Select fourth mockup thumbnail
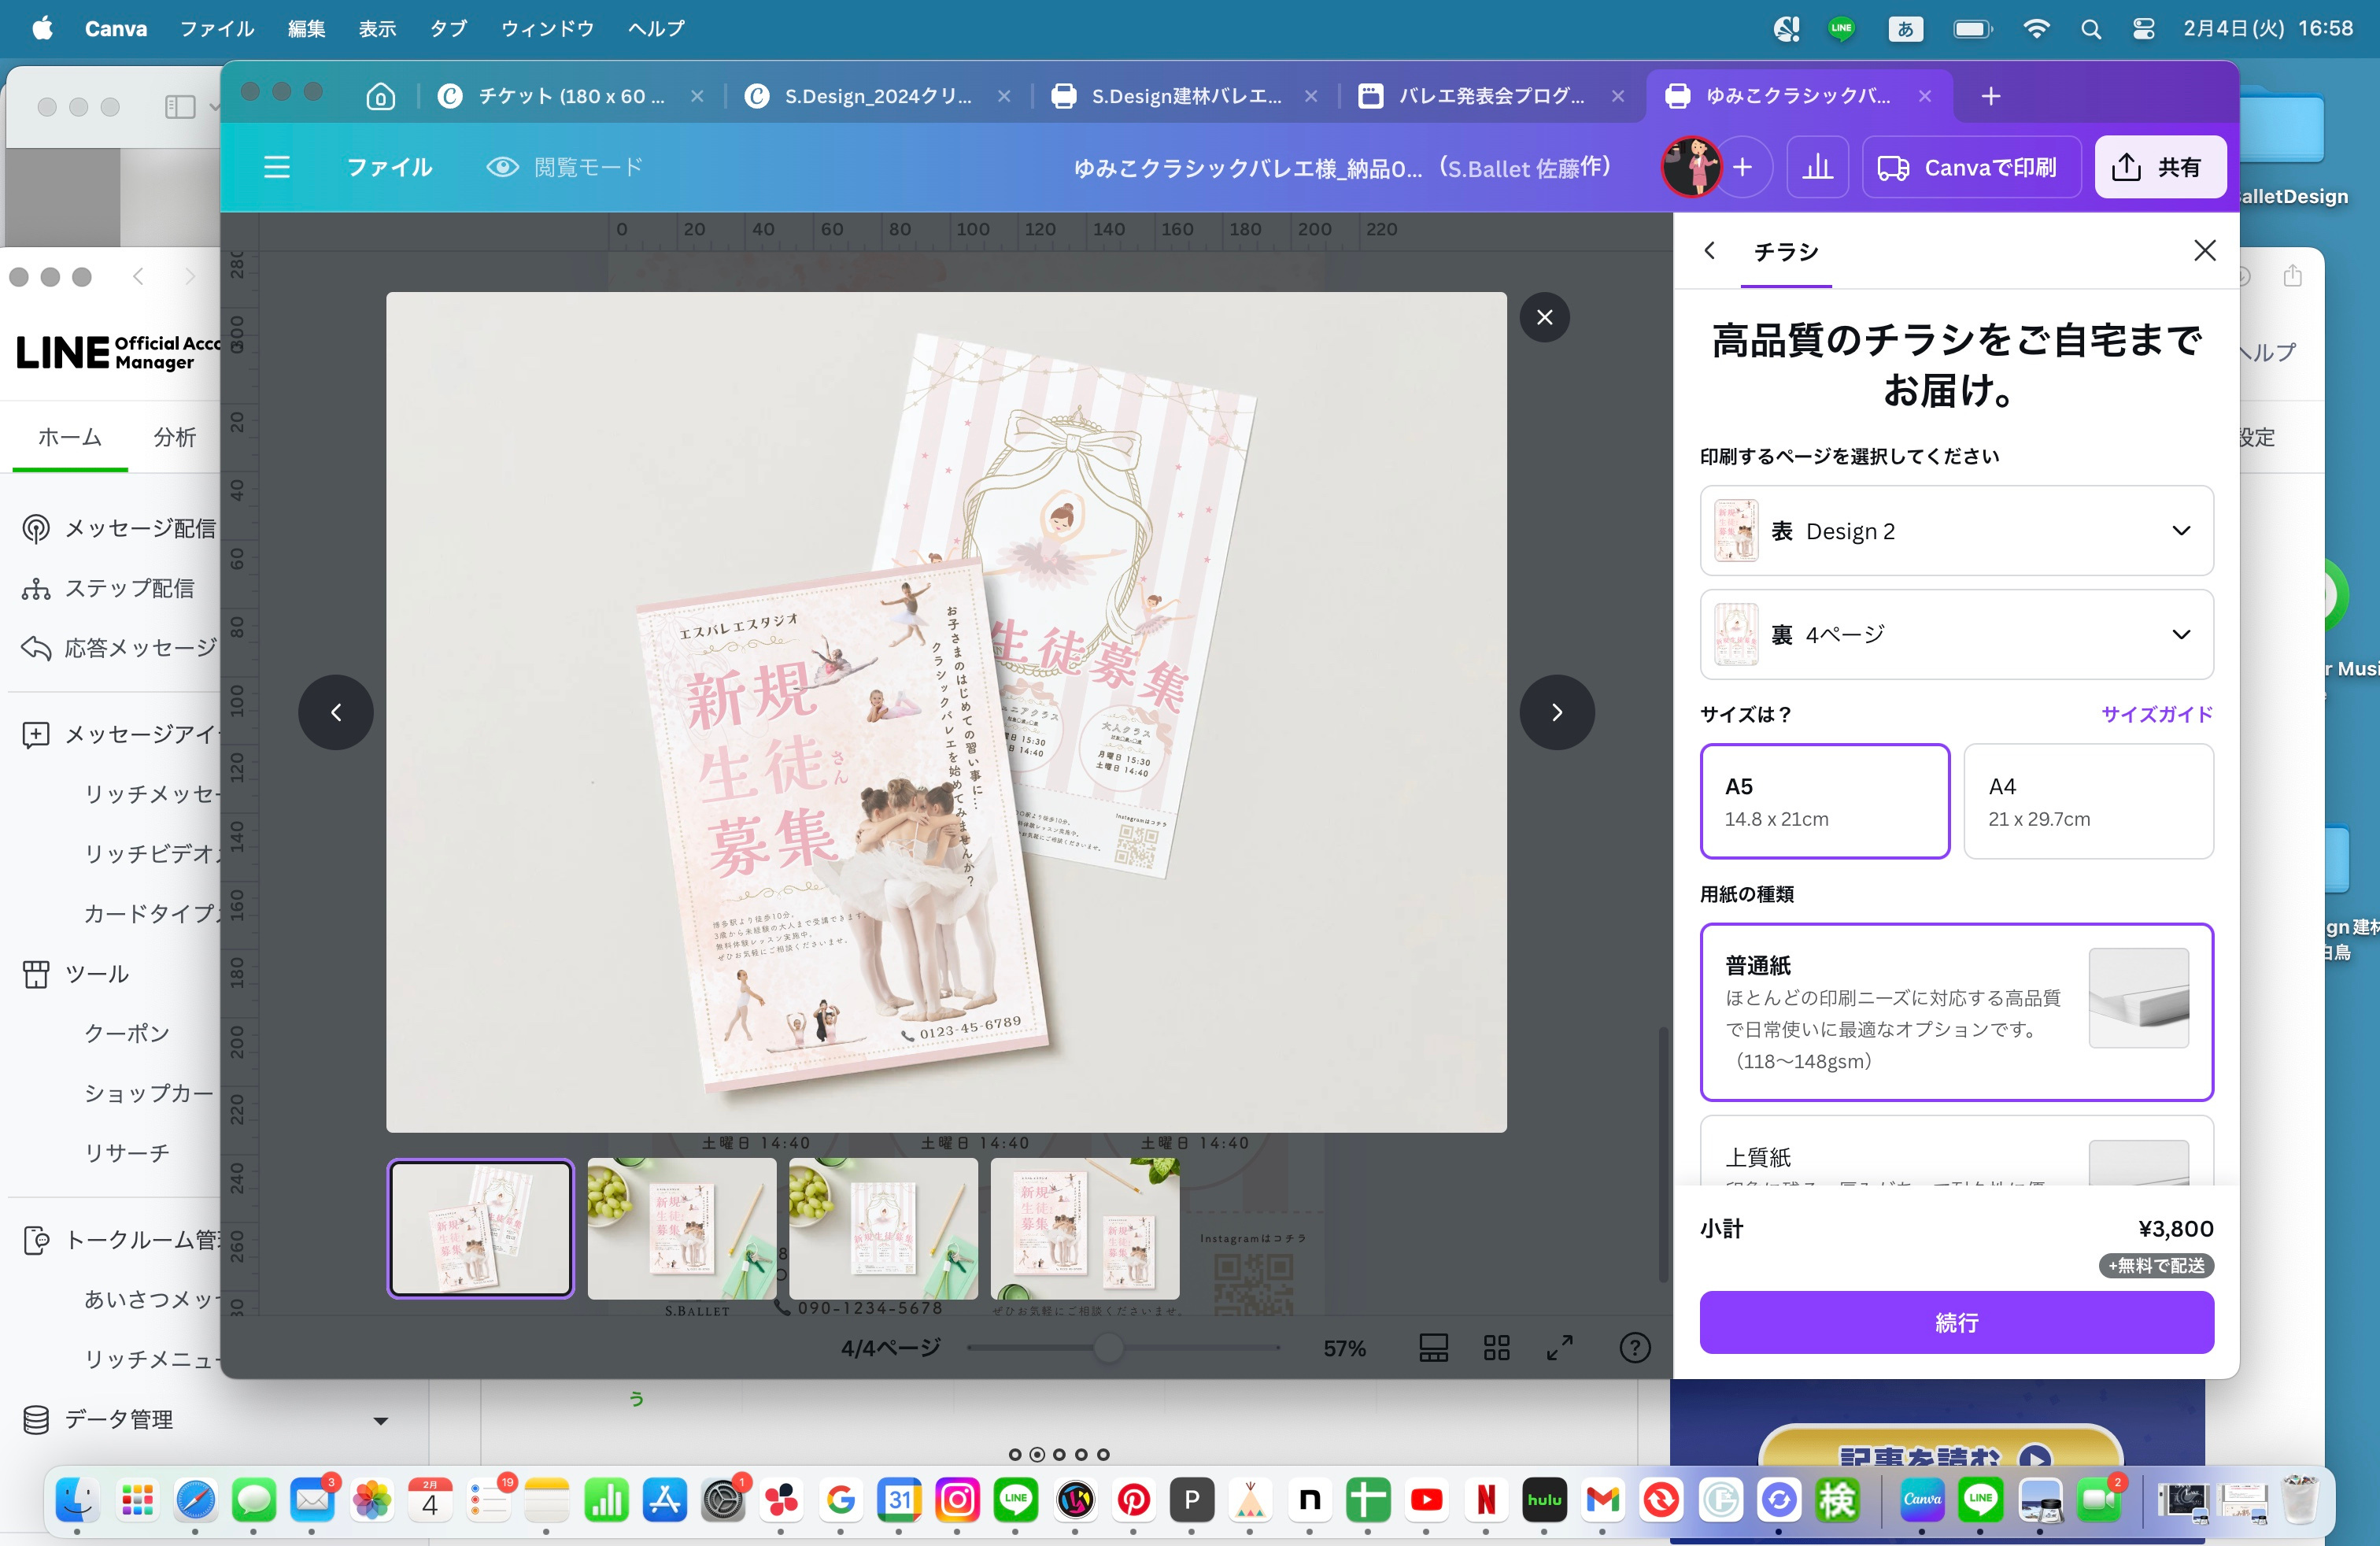Screen dimensions: 2380x1546 (x=1085, y=1228)
